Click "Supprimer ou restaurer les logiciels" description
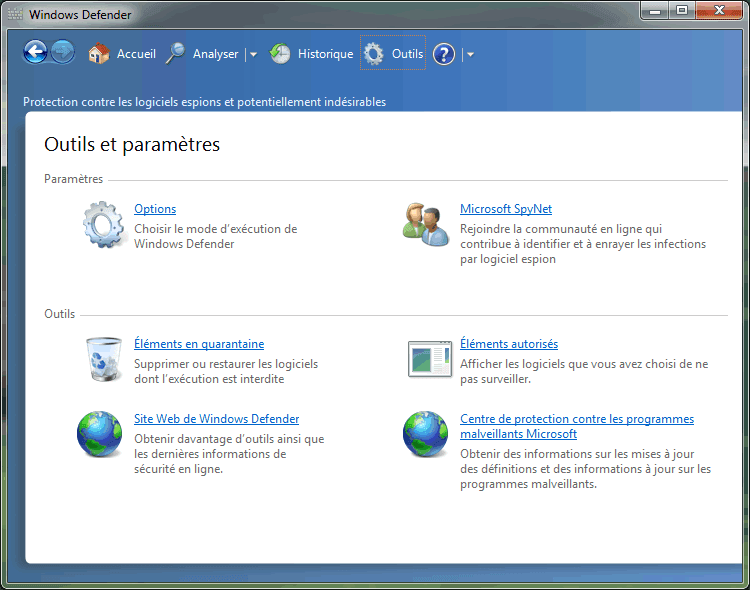 click(226, 371)
